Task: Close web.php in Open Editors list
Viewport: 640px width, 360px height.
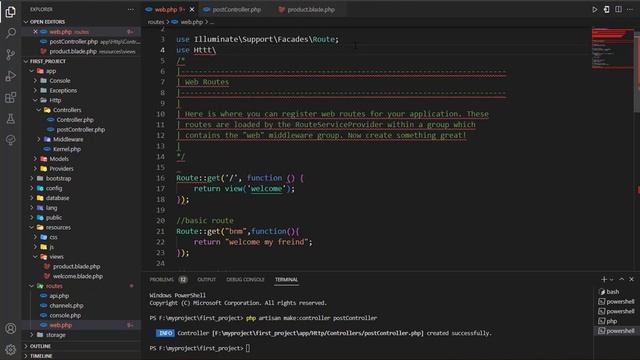Action: (x=36, y=32)
